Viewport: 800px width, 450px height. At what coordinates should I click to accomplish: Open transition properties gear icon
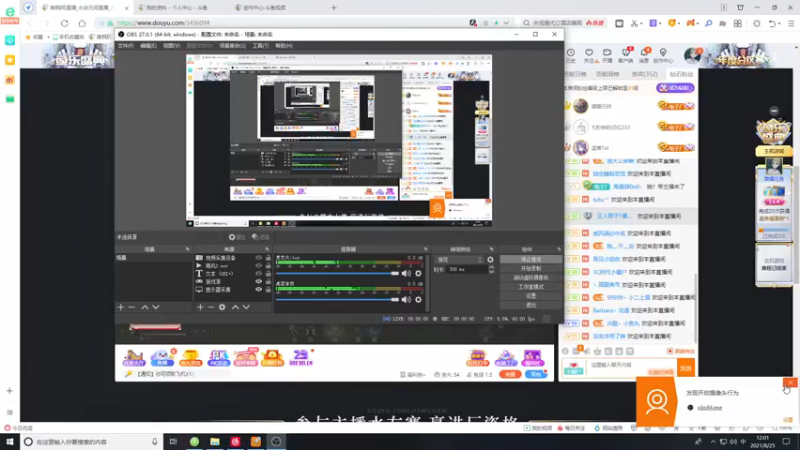[490, 260]
